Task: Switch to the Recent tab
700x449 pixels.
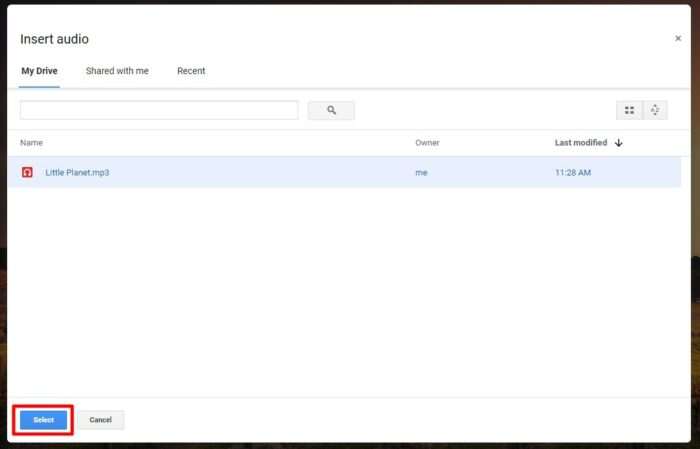Action: (x=191, y=71)
